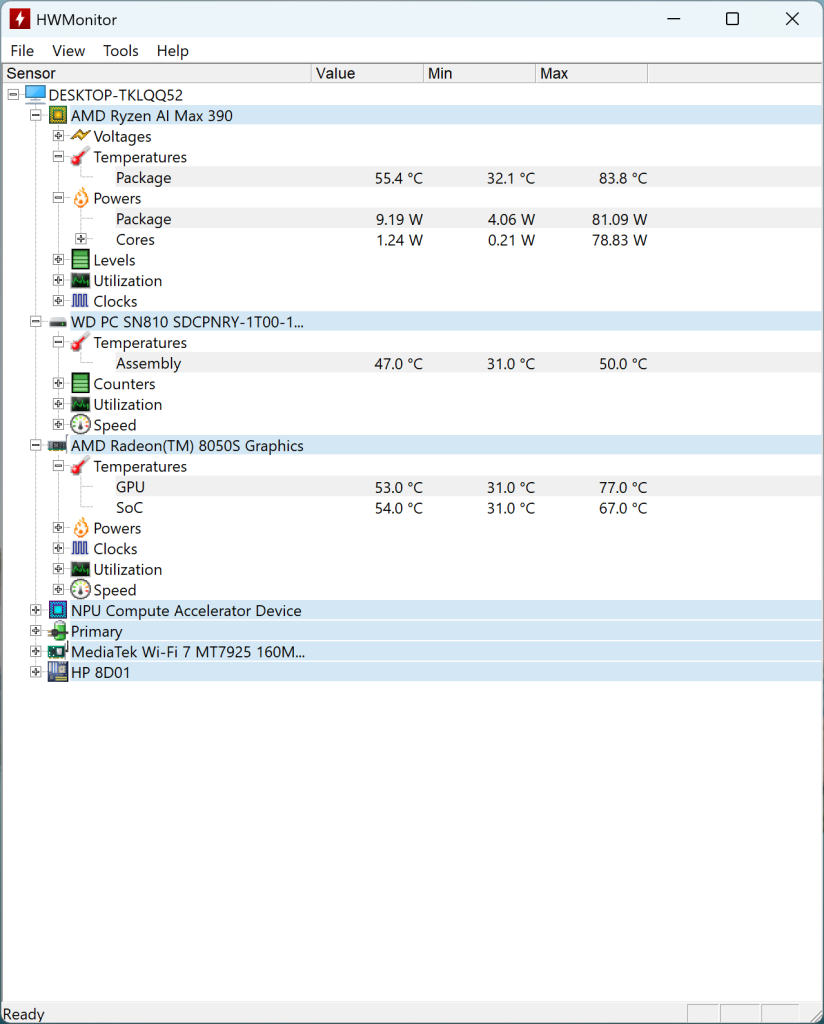The height and width of the screenshot is (1024, 824).
Task: Click the Value column header
Action: [x=368, y=73]
